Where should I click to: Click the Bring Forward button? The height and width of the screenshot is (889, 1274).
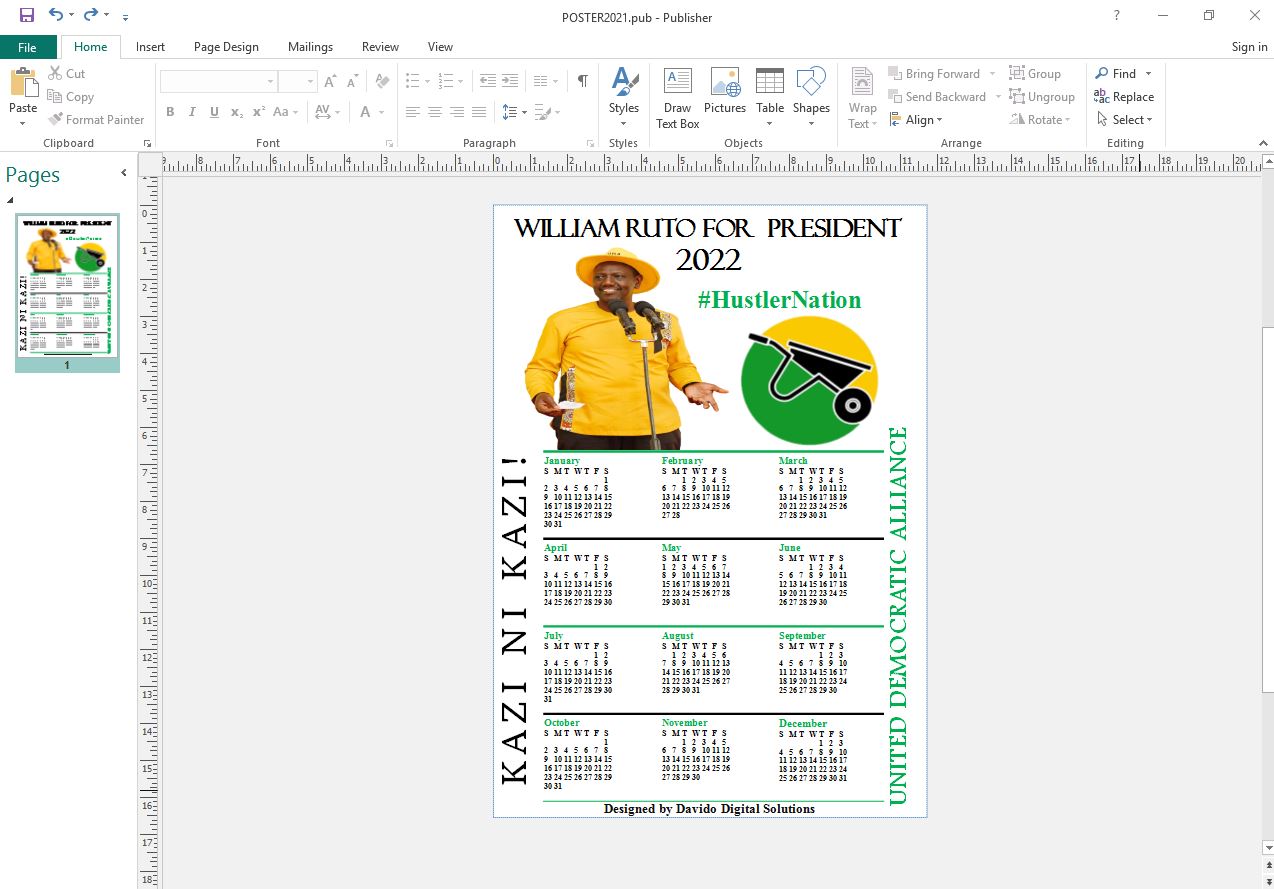click(x=934, y=74)
